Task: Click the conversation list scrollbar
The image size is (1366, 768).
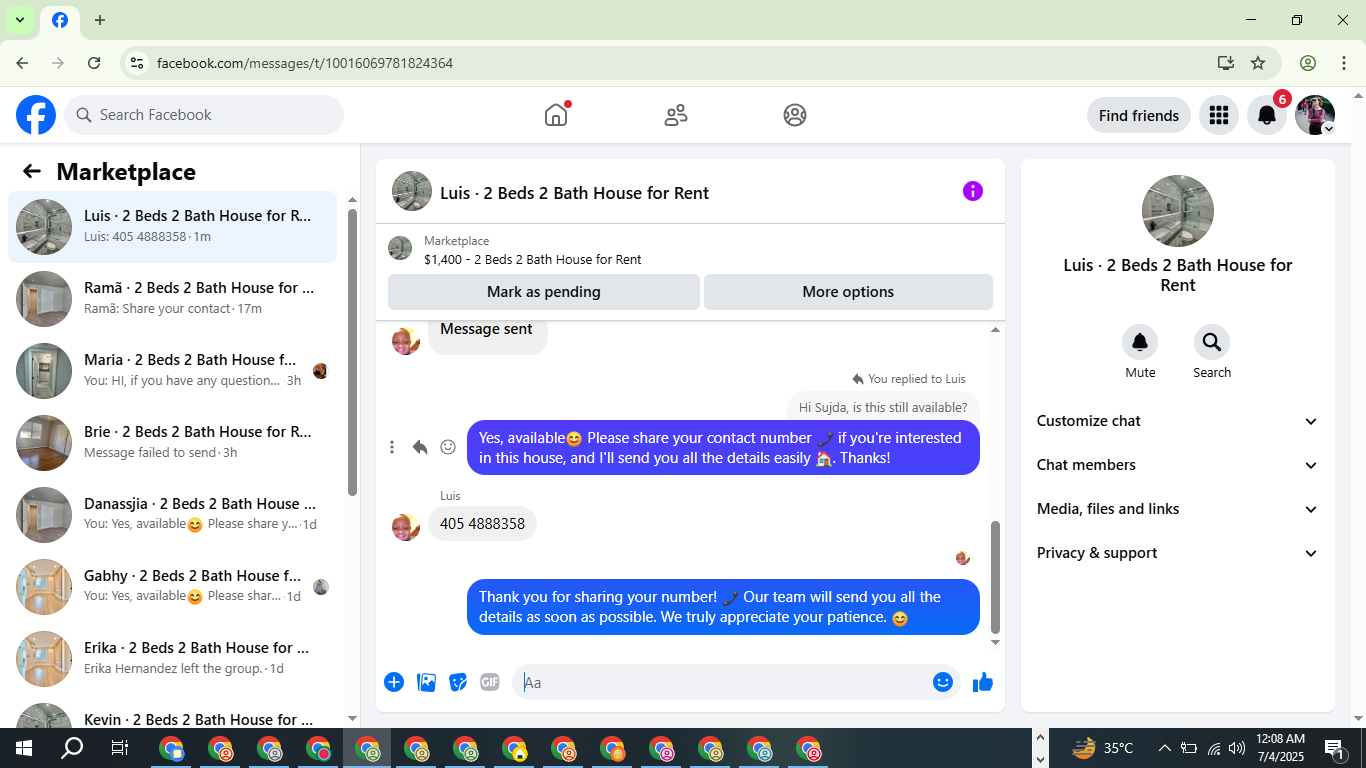Action: click(x=352, y=352)
